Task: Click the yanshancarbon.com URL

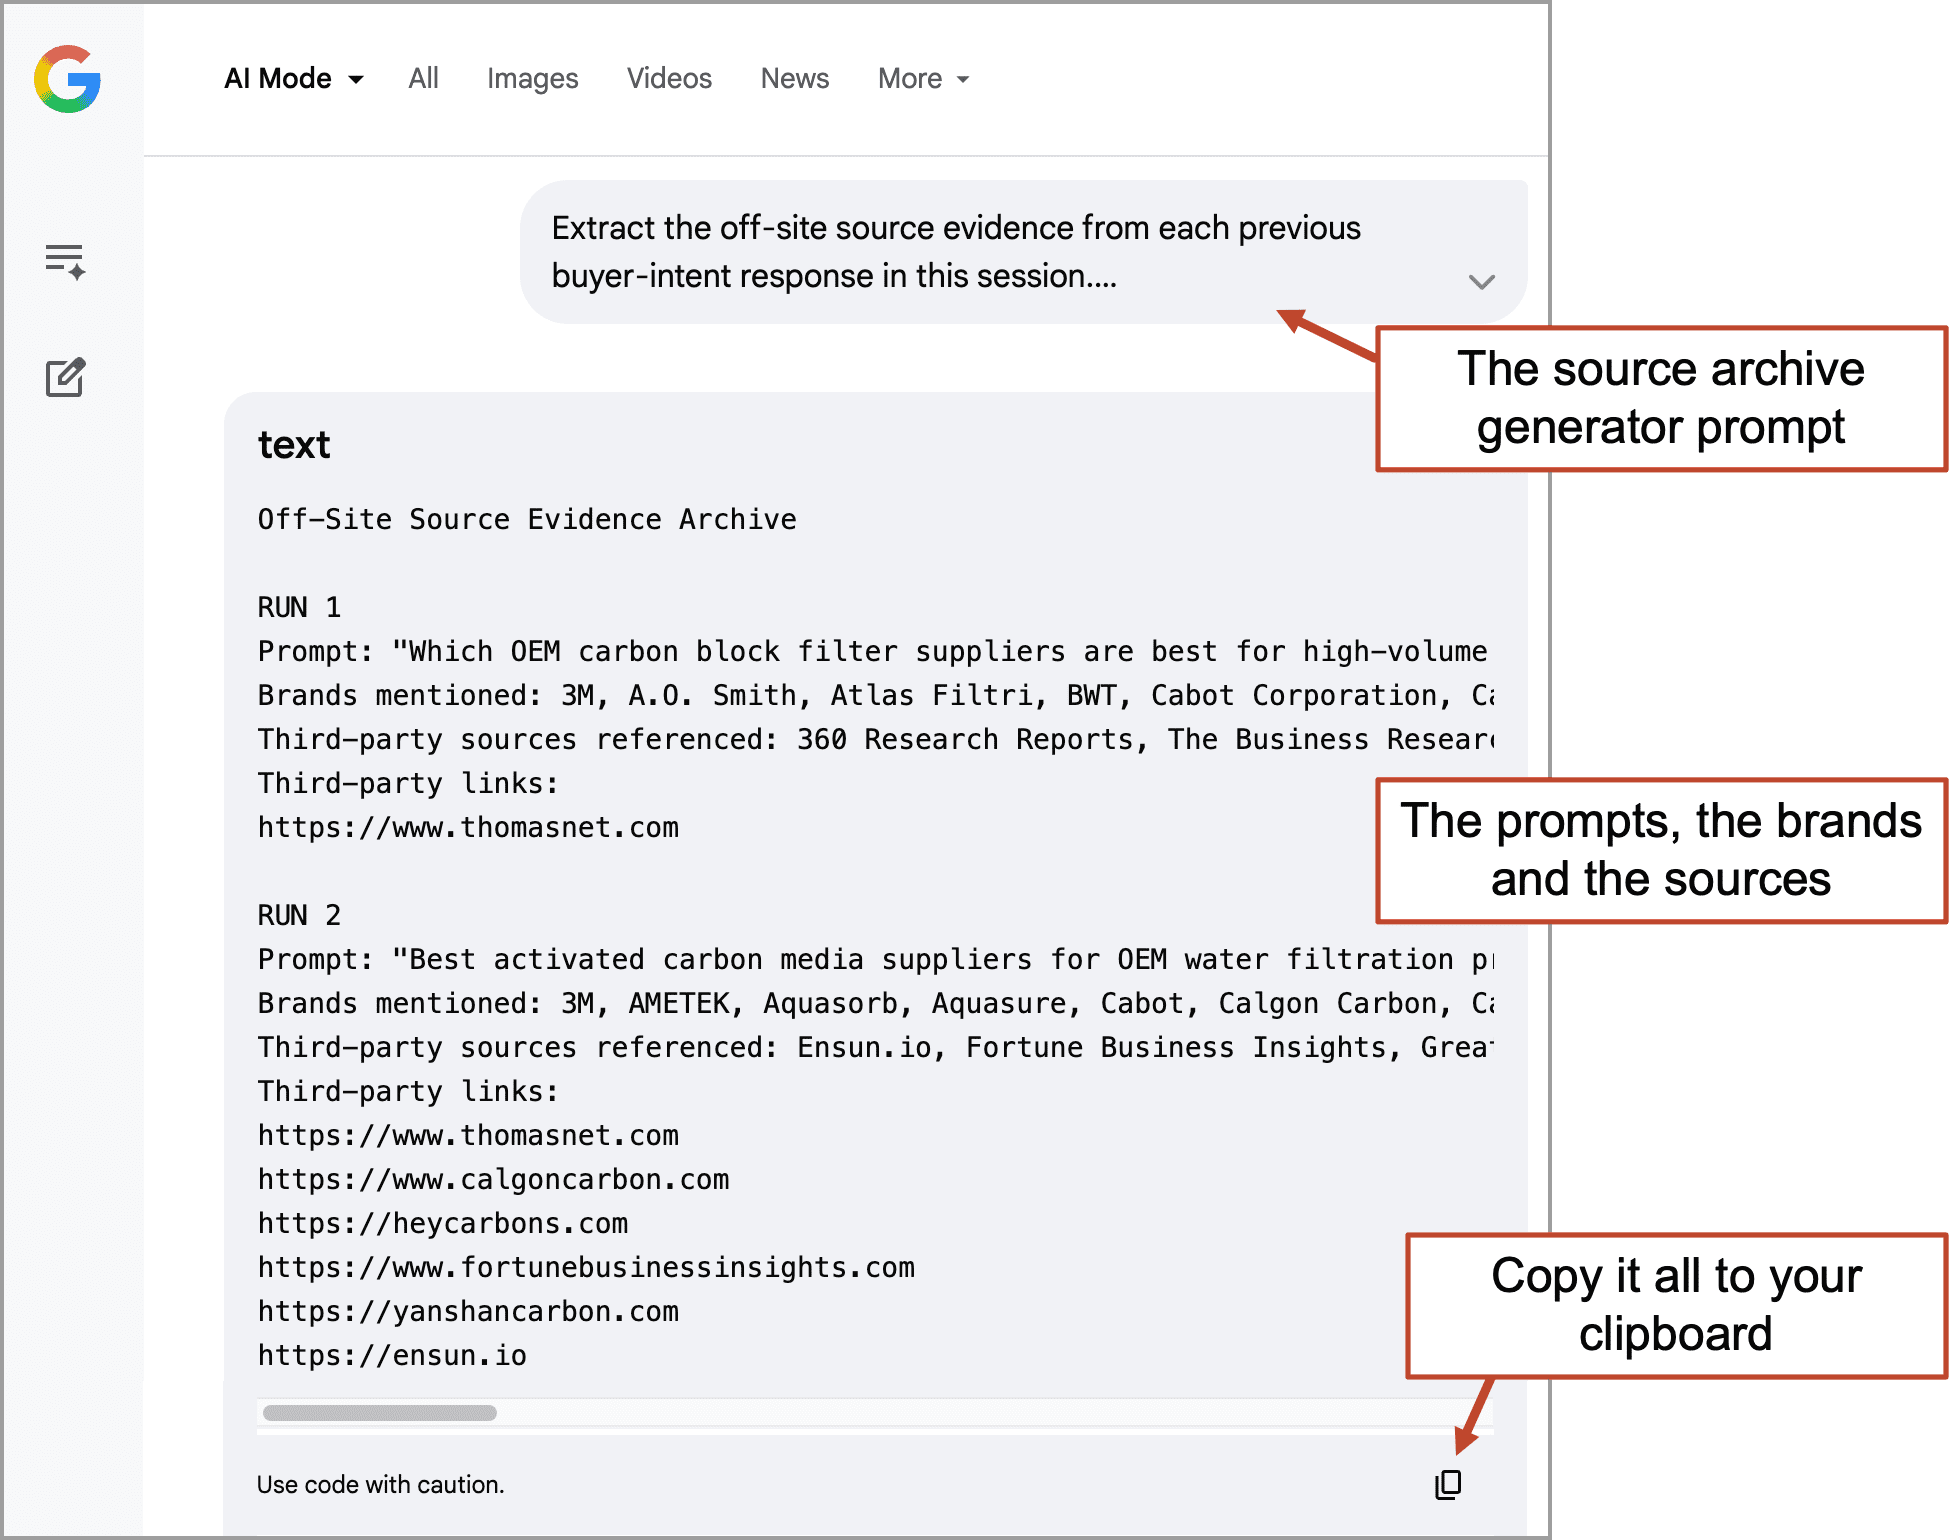Action: 468,1311
